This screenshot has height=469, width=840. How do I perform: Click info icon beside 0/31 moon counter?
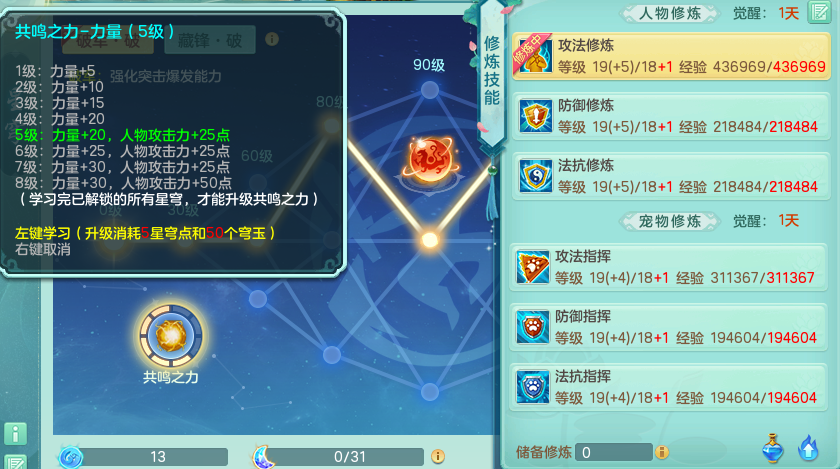(438, 456)
